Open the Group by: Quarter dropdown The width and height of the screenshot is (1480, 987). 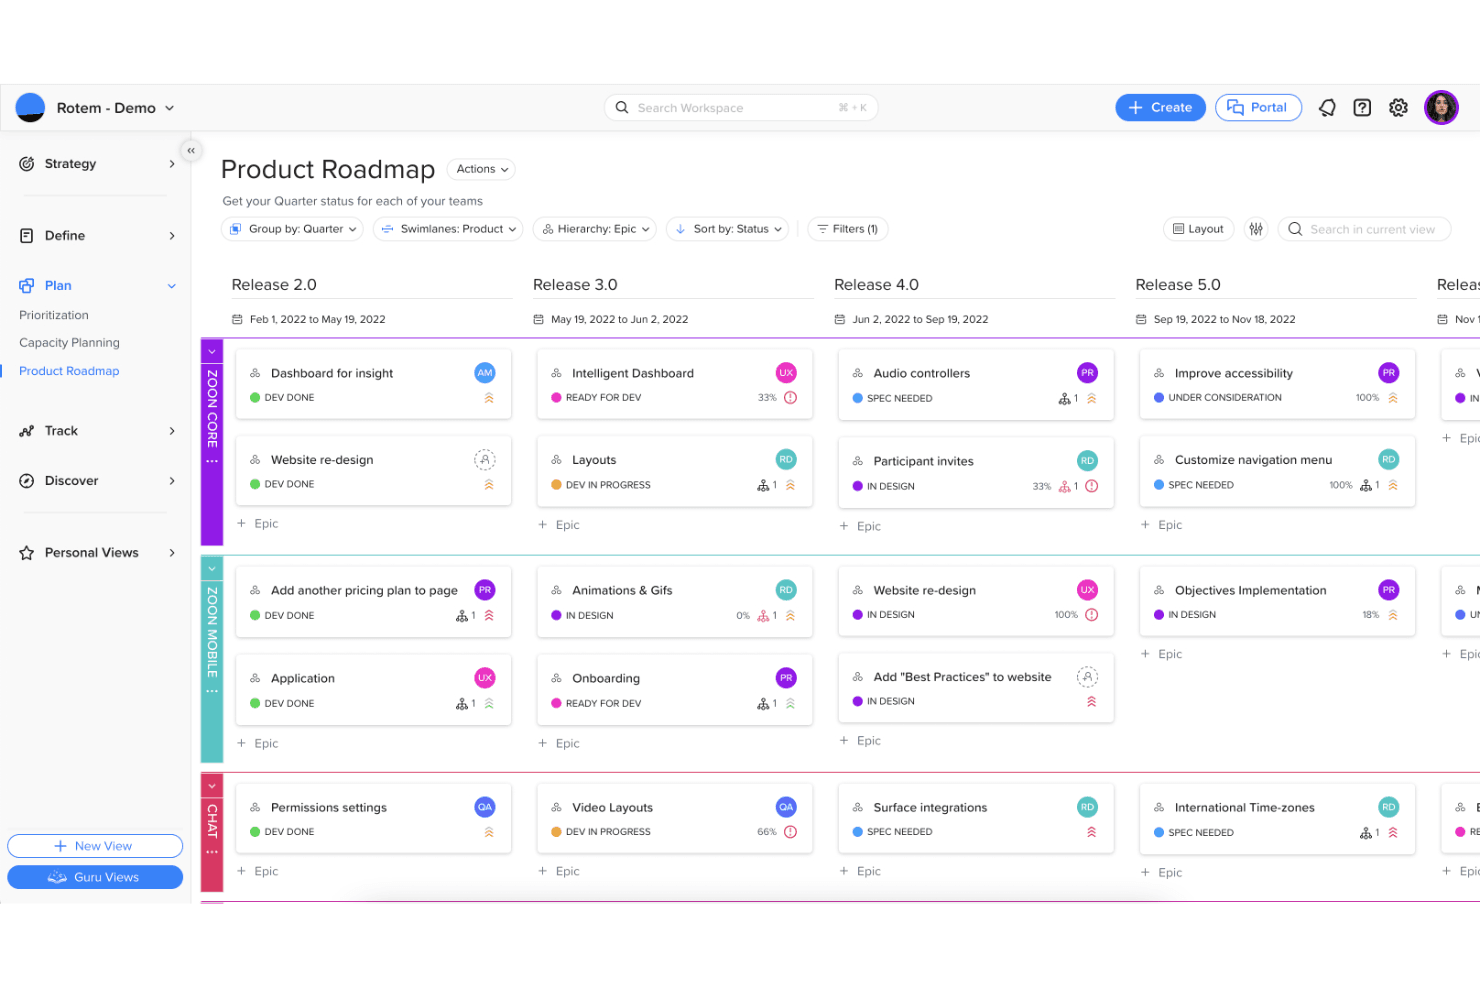(x=293, y=229)
